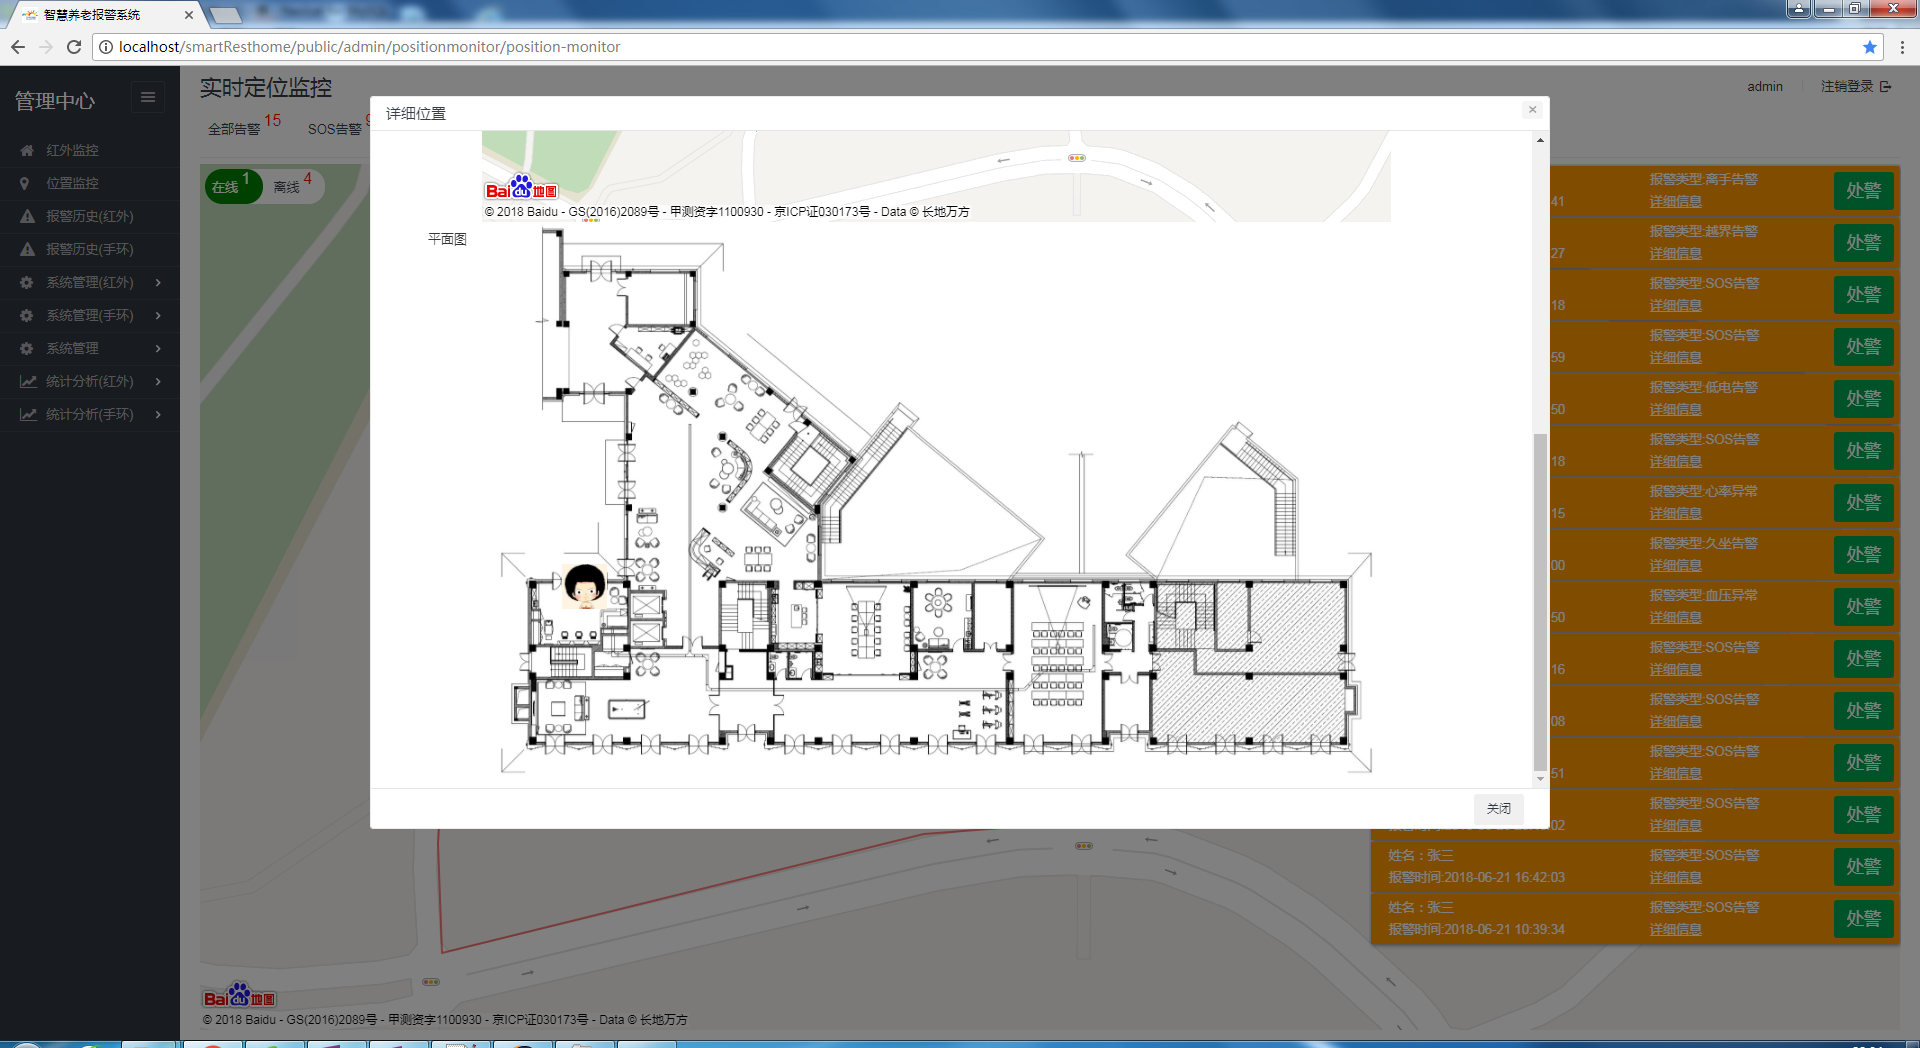1920x1048 pixels.
Task: Open 详细信息 for the 低电告警 alarm
Action: [x=1676, y=410]
